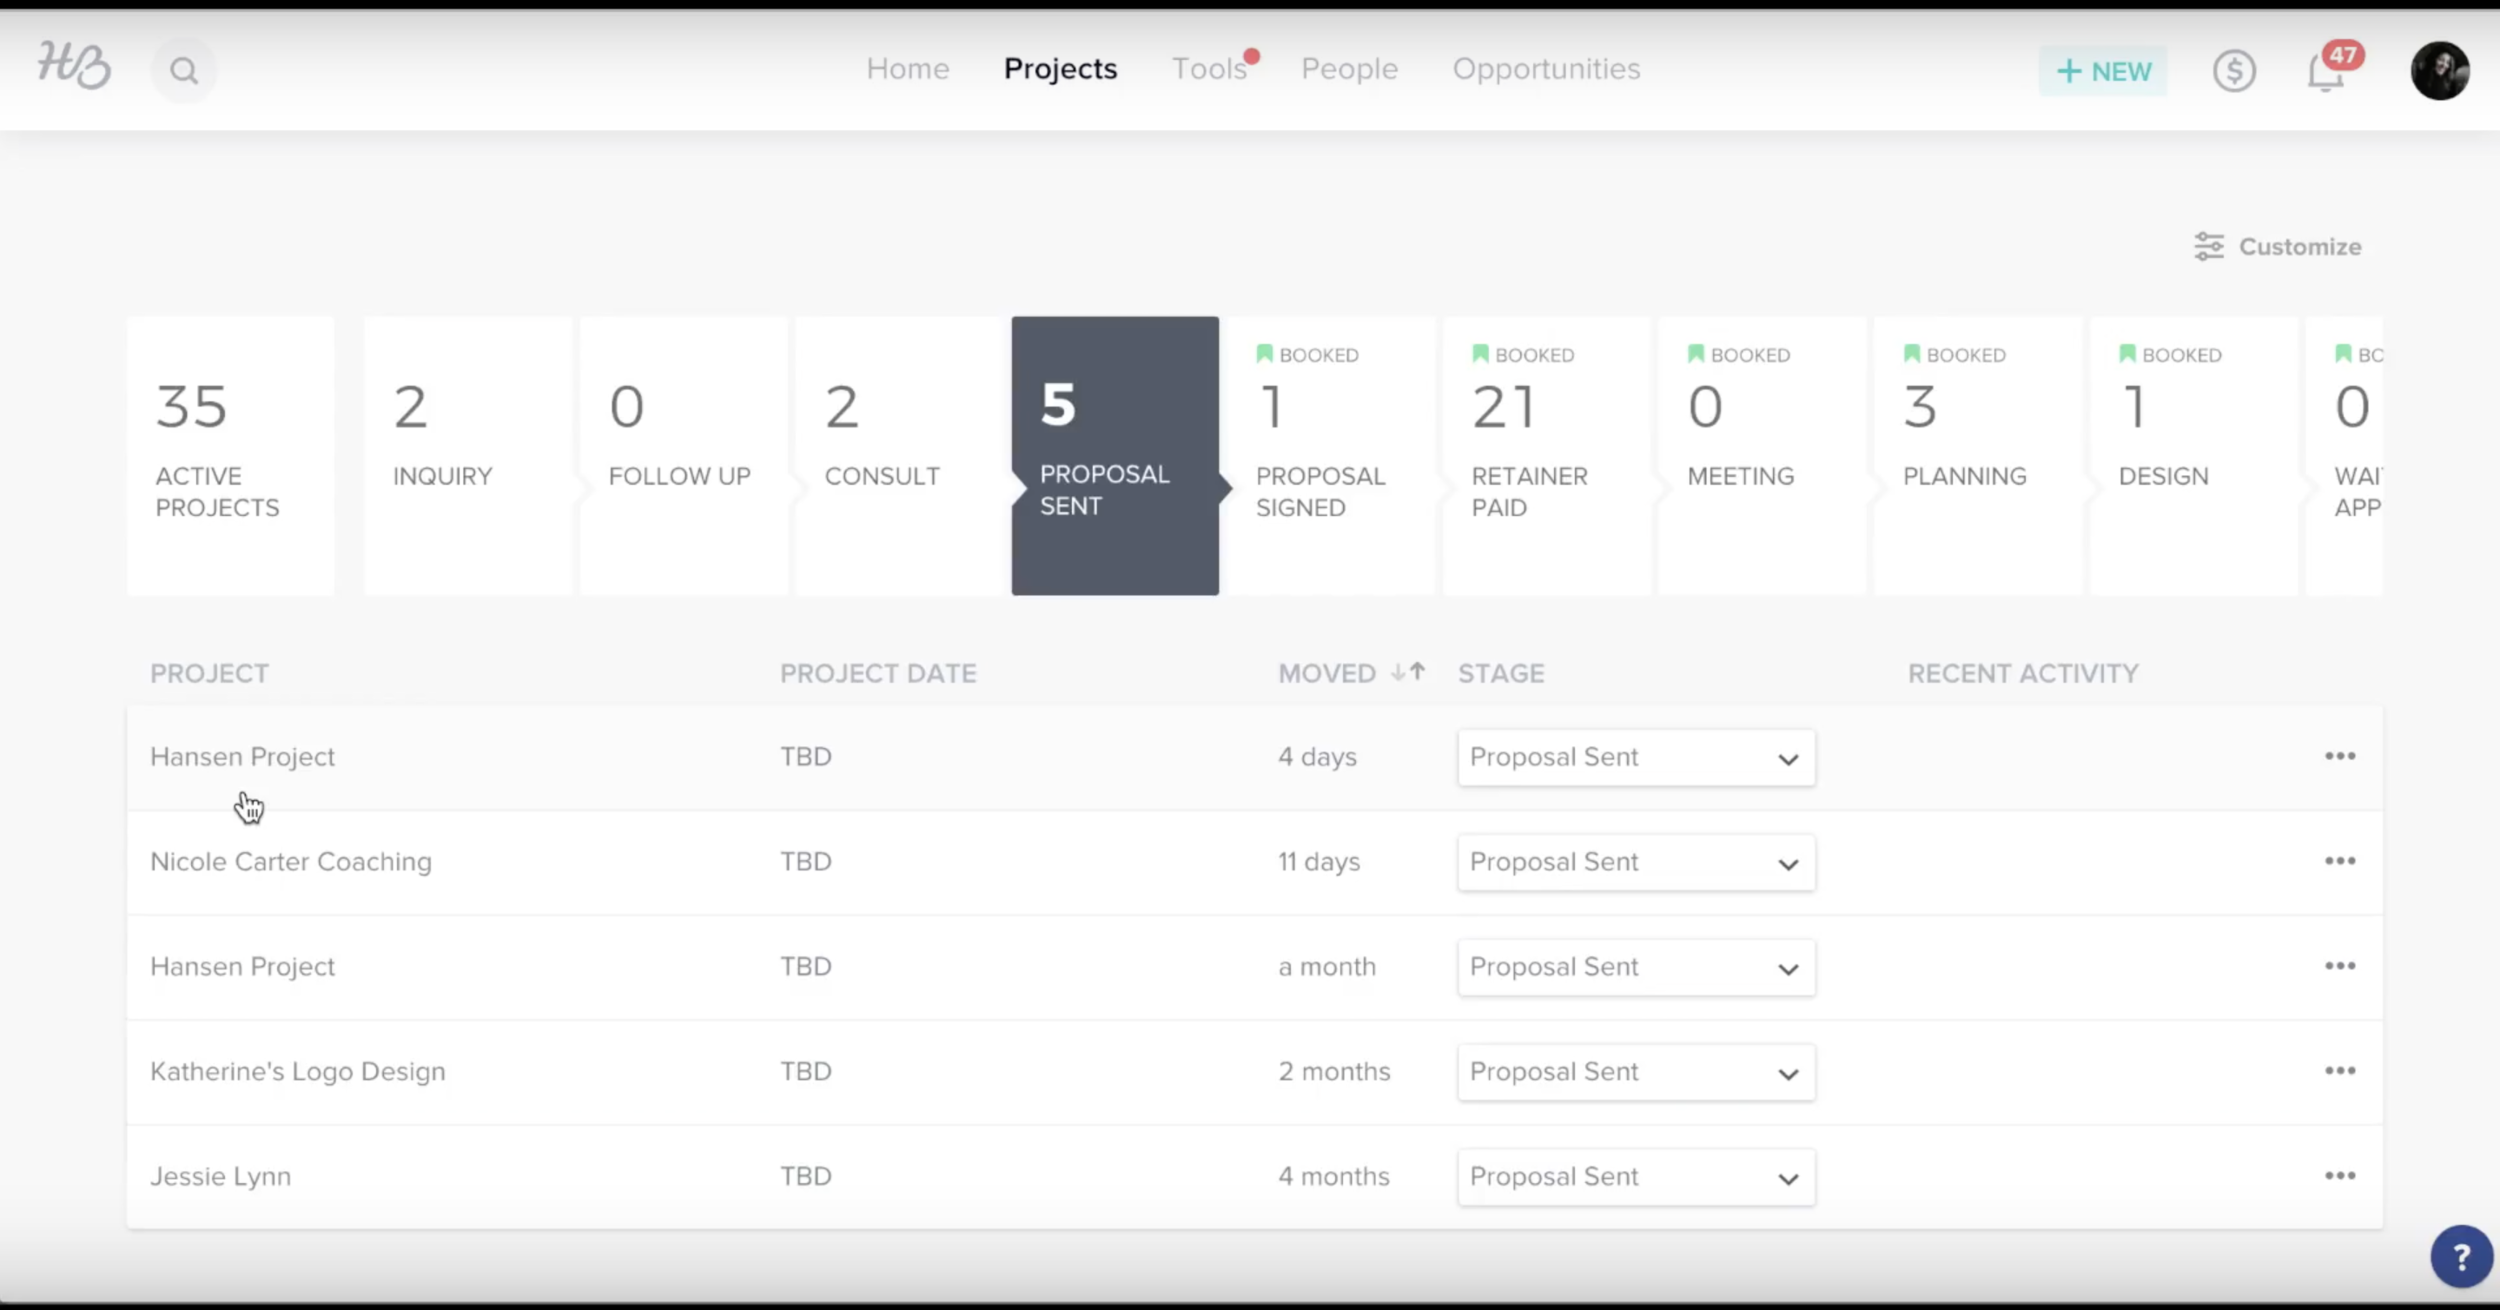Screen dimensions: 2500x1310
Task: Click '11 days' moved value
Action: [1319, 862]
